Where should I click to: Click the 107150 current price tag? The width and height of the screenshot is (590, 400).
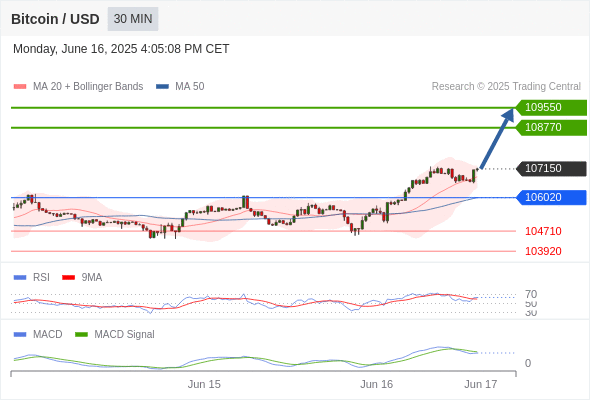pos(551,169)
